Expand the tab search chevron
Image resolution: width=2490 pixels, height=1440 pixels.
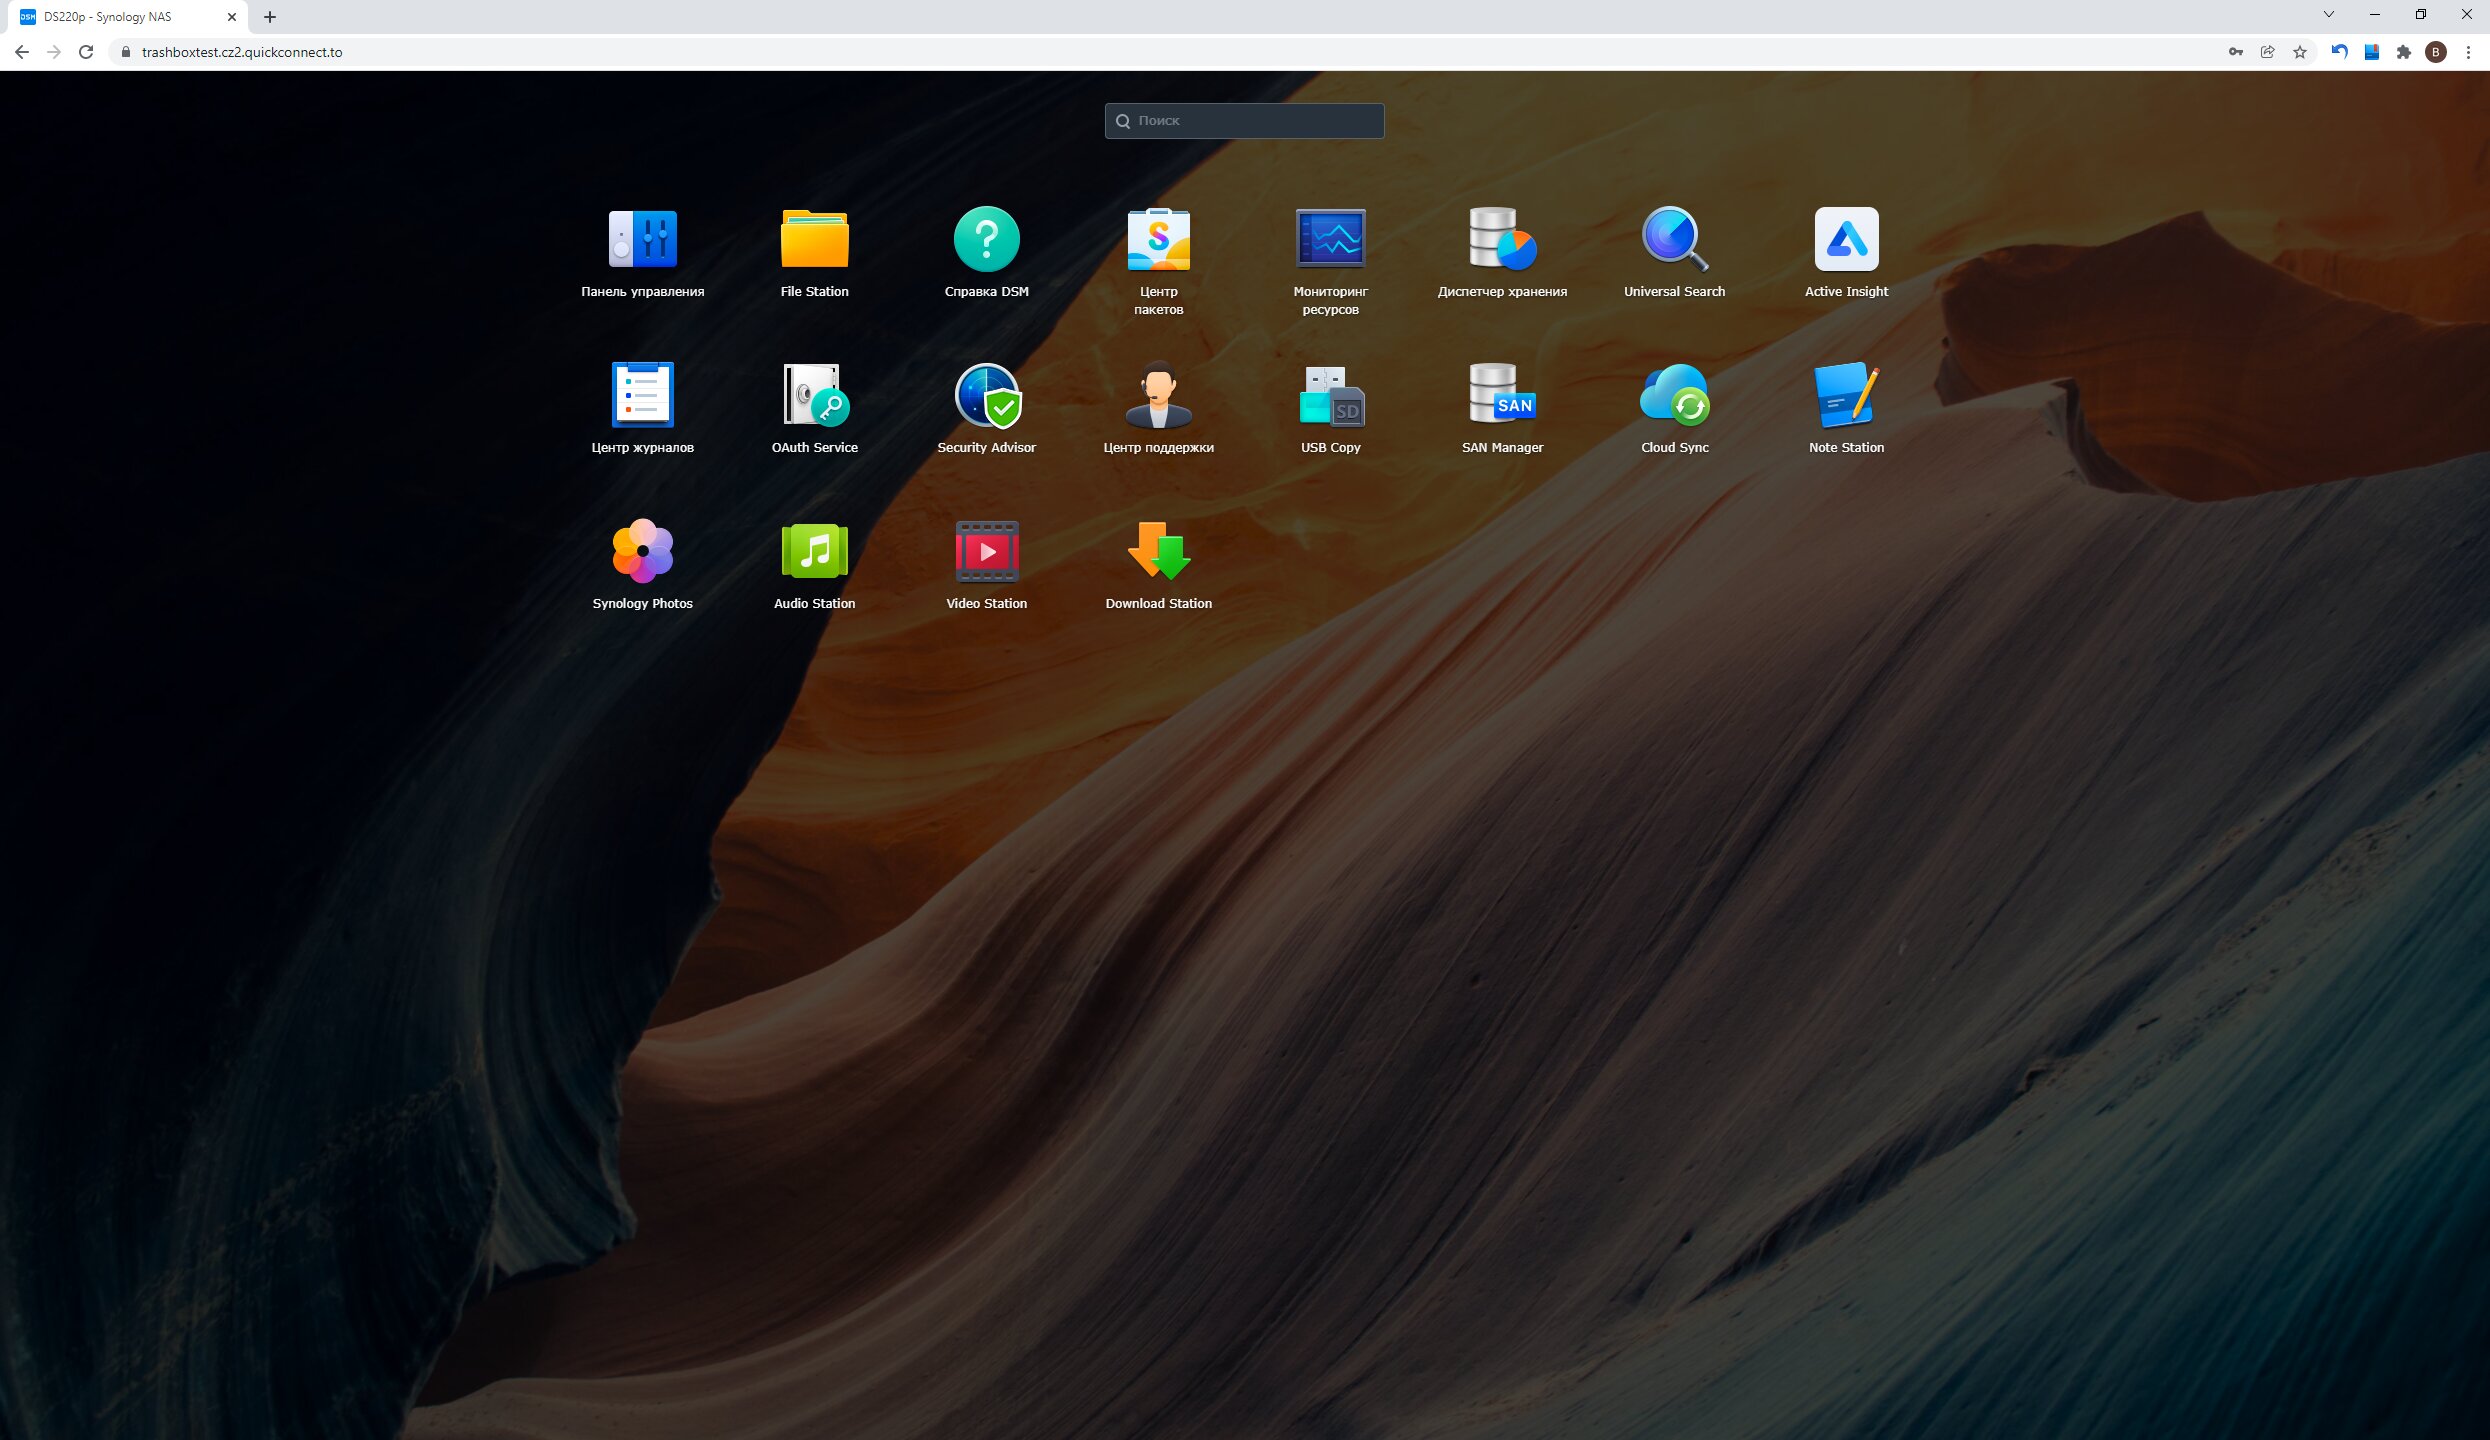(x=2328, y=14)
